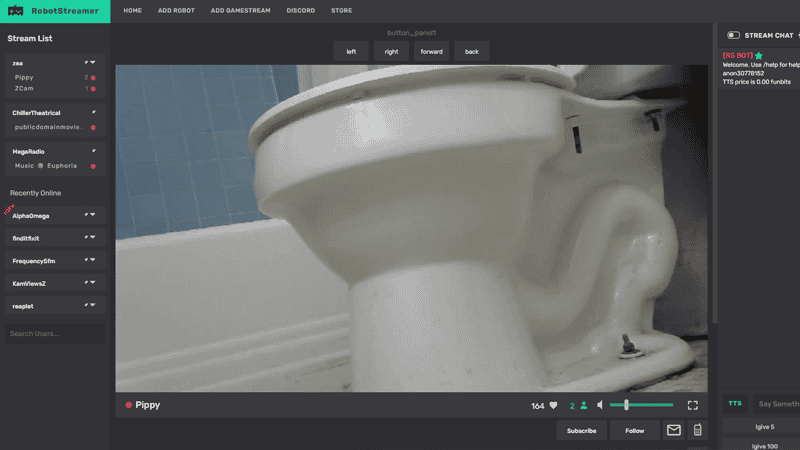Click the small icon in ChillerTheatrical header
The image size is (800, 450).
pyautogui.click(x=94, y=112)
